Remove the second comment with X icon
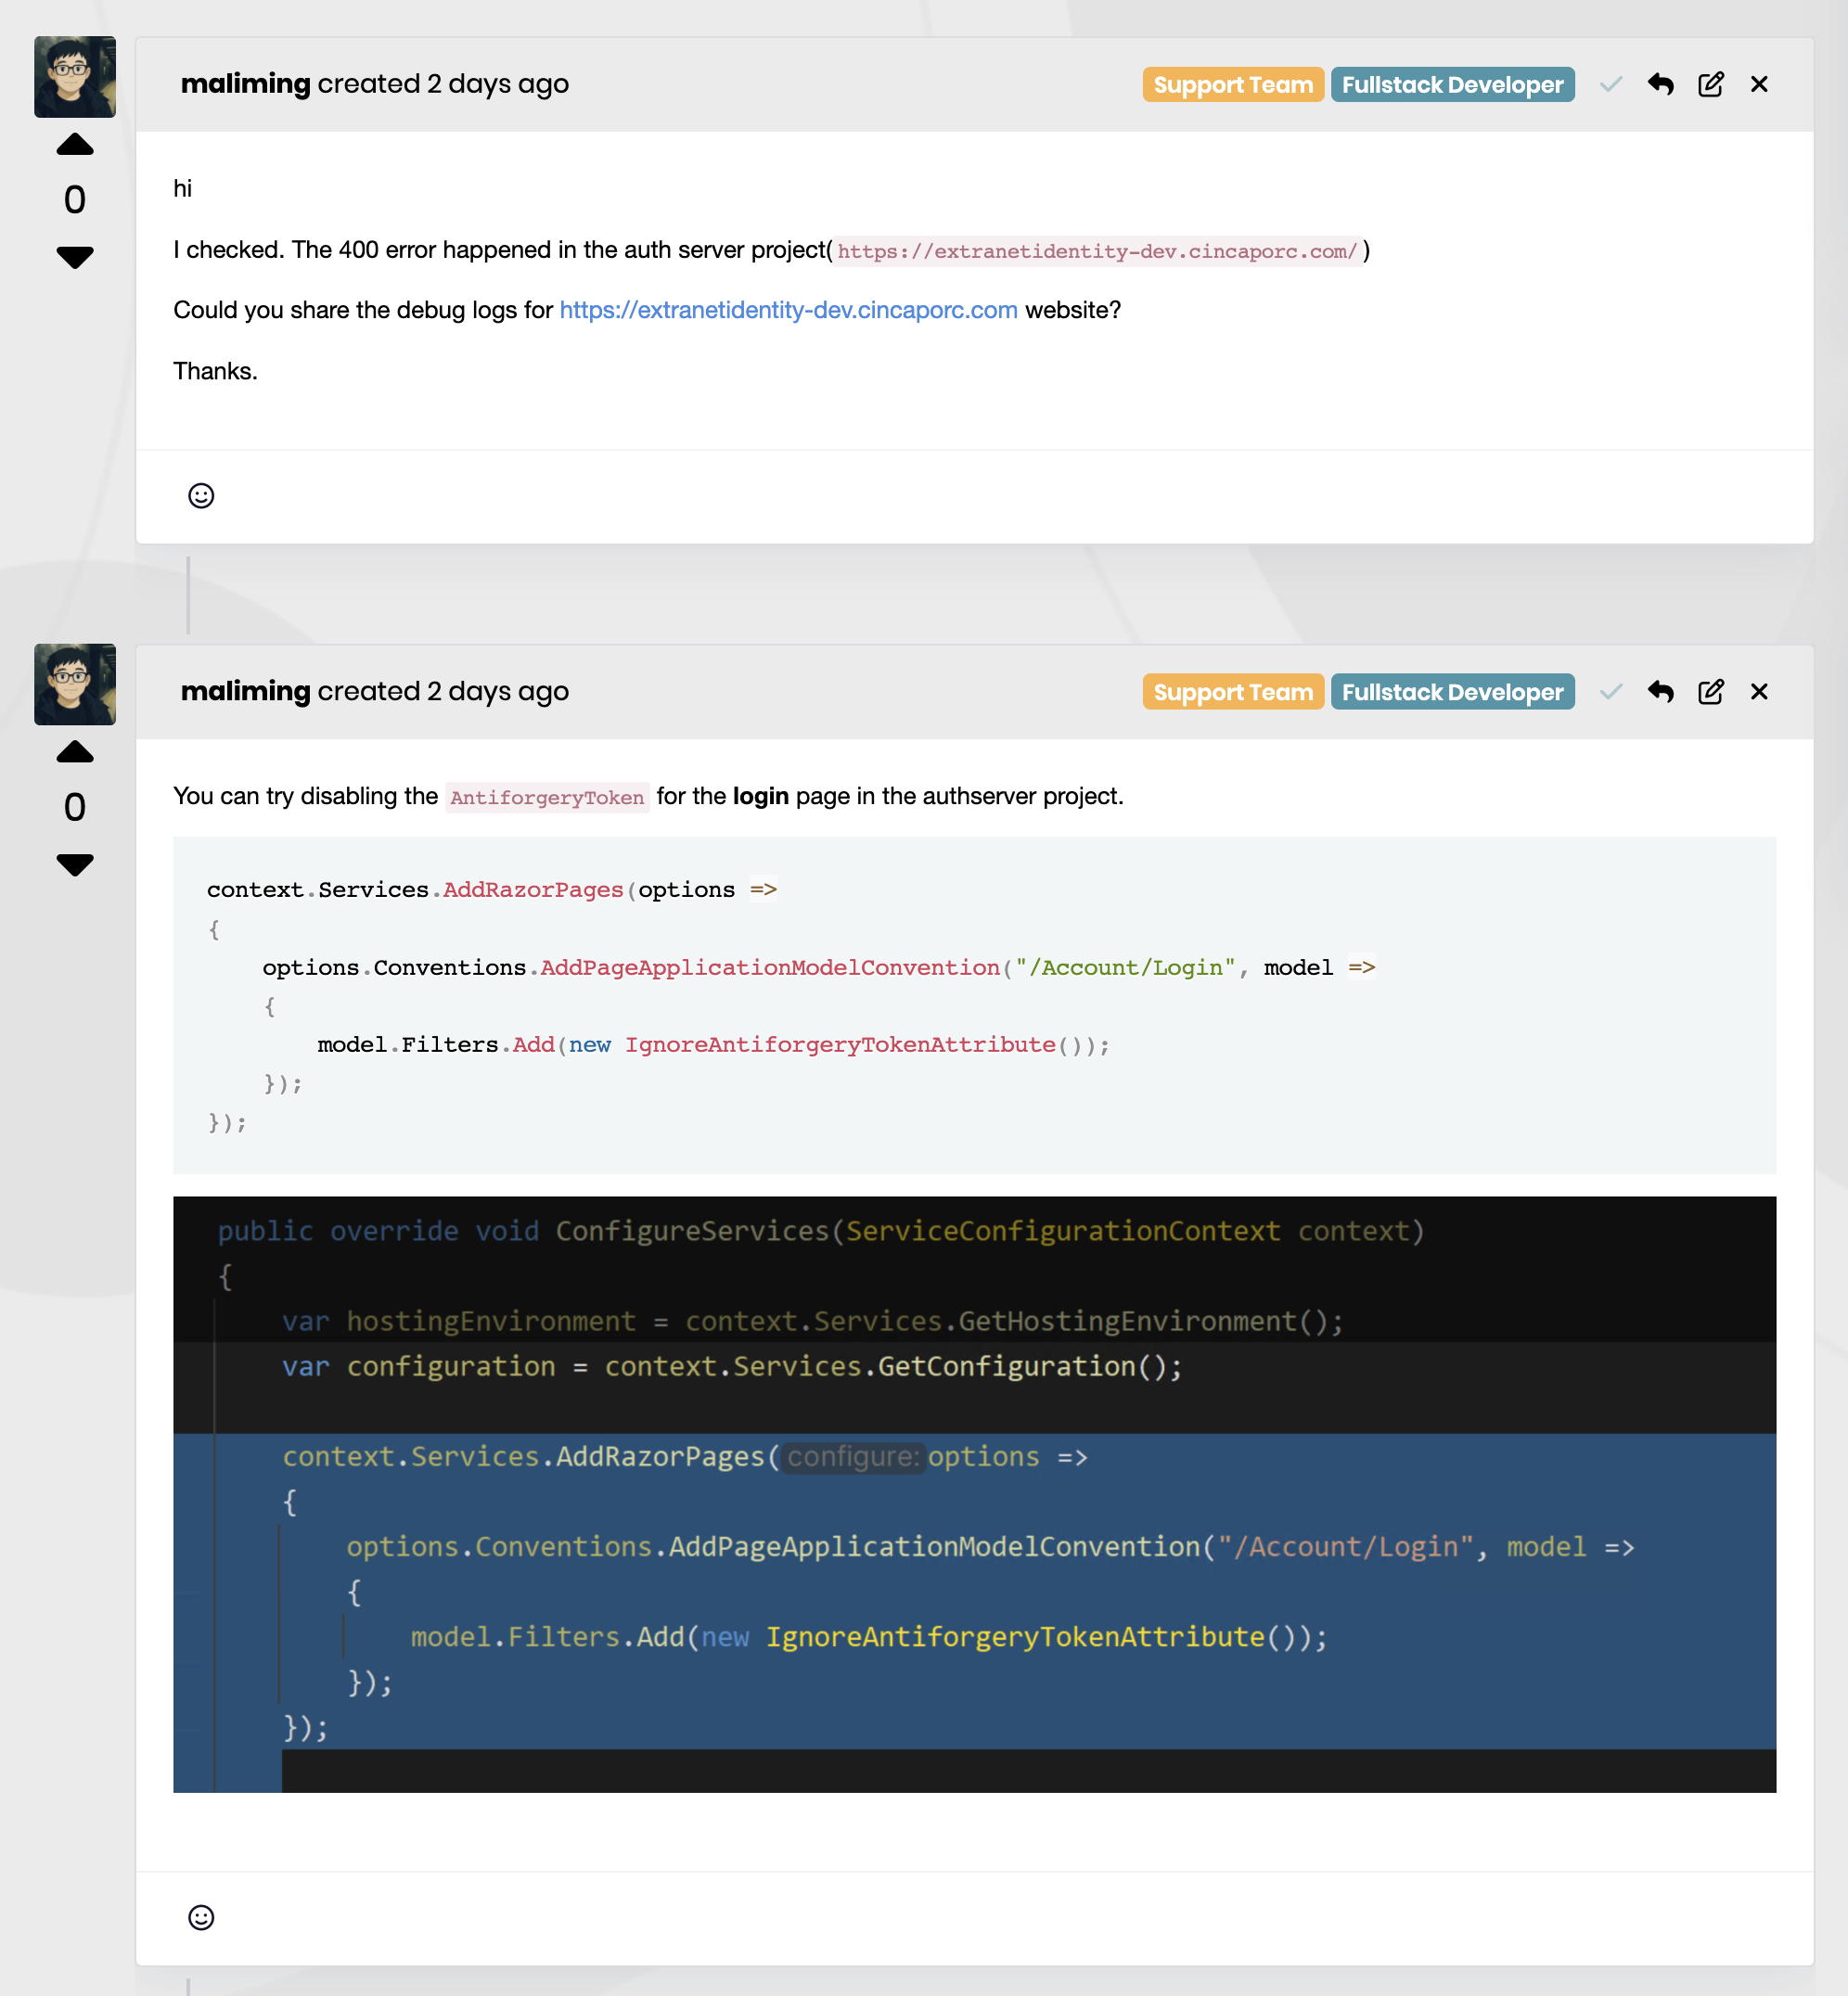The width and height of the screenshot is (1848, 1996). [1759, 691]
